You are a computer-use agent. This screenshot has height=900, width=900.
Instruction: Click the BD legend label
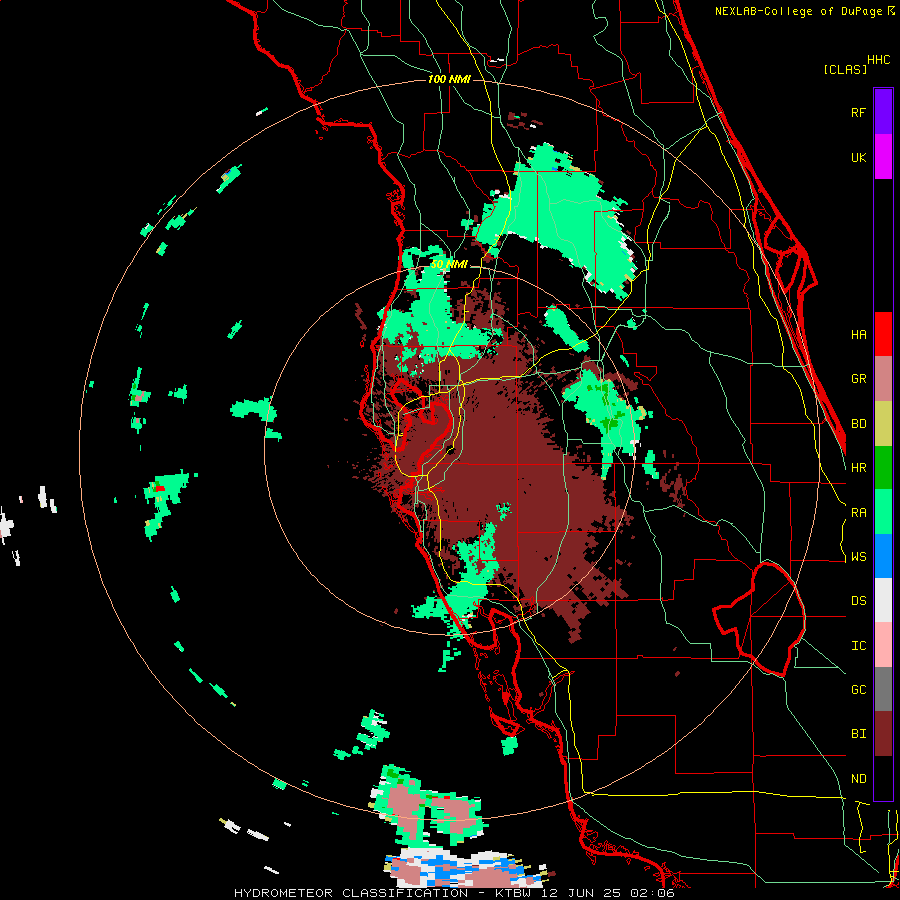(858, 424)
